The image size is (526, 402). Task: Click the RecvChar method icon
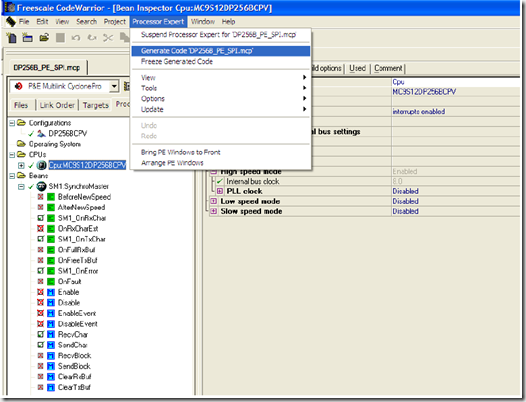pos(51,334)
